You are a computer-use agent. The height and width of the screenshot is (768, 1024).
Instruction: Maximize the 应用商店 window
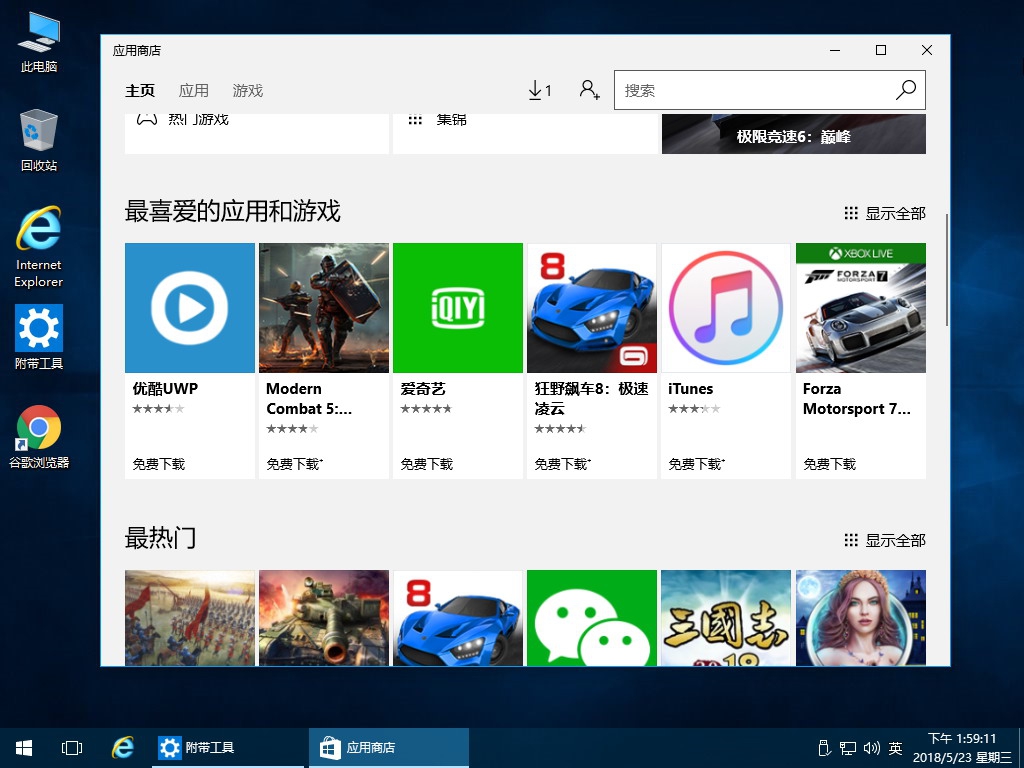880,50
